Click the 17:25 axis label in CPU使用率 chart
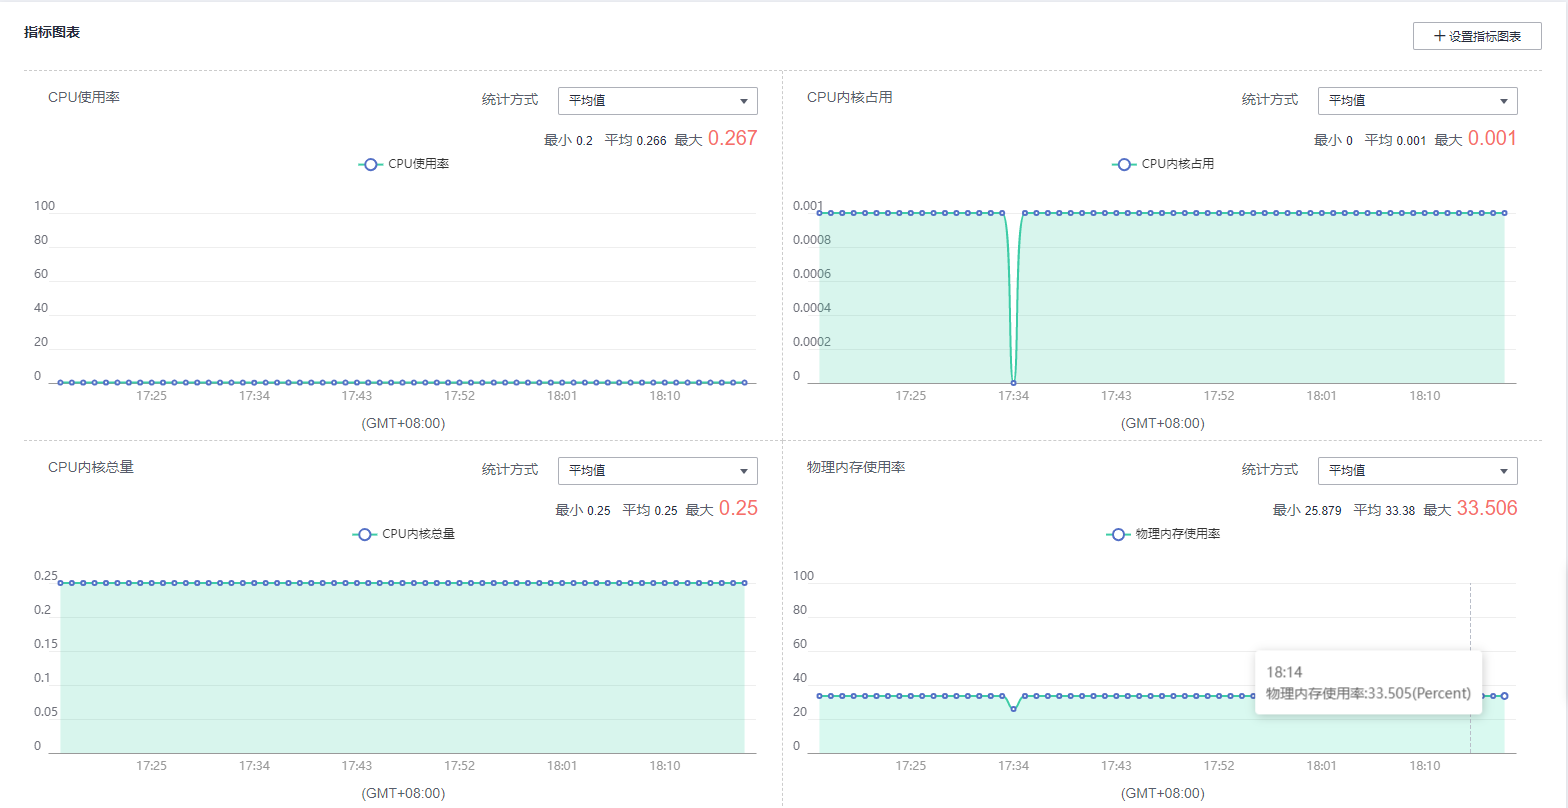This screenshot has height=808, width=1568. coord(151,396)
